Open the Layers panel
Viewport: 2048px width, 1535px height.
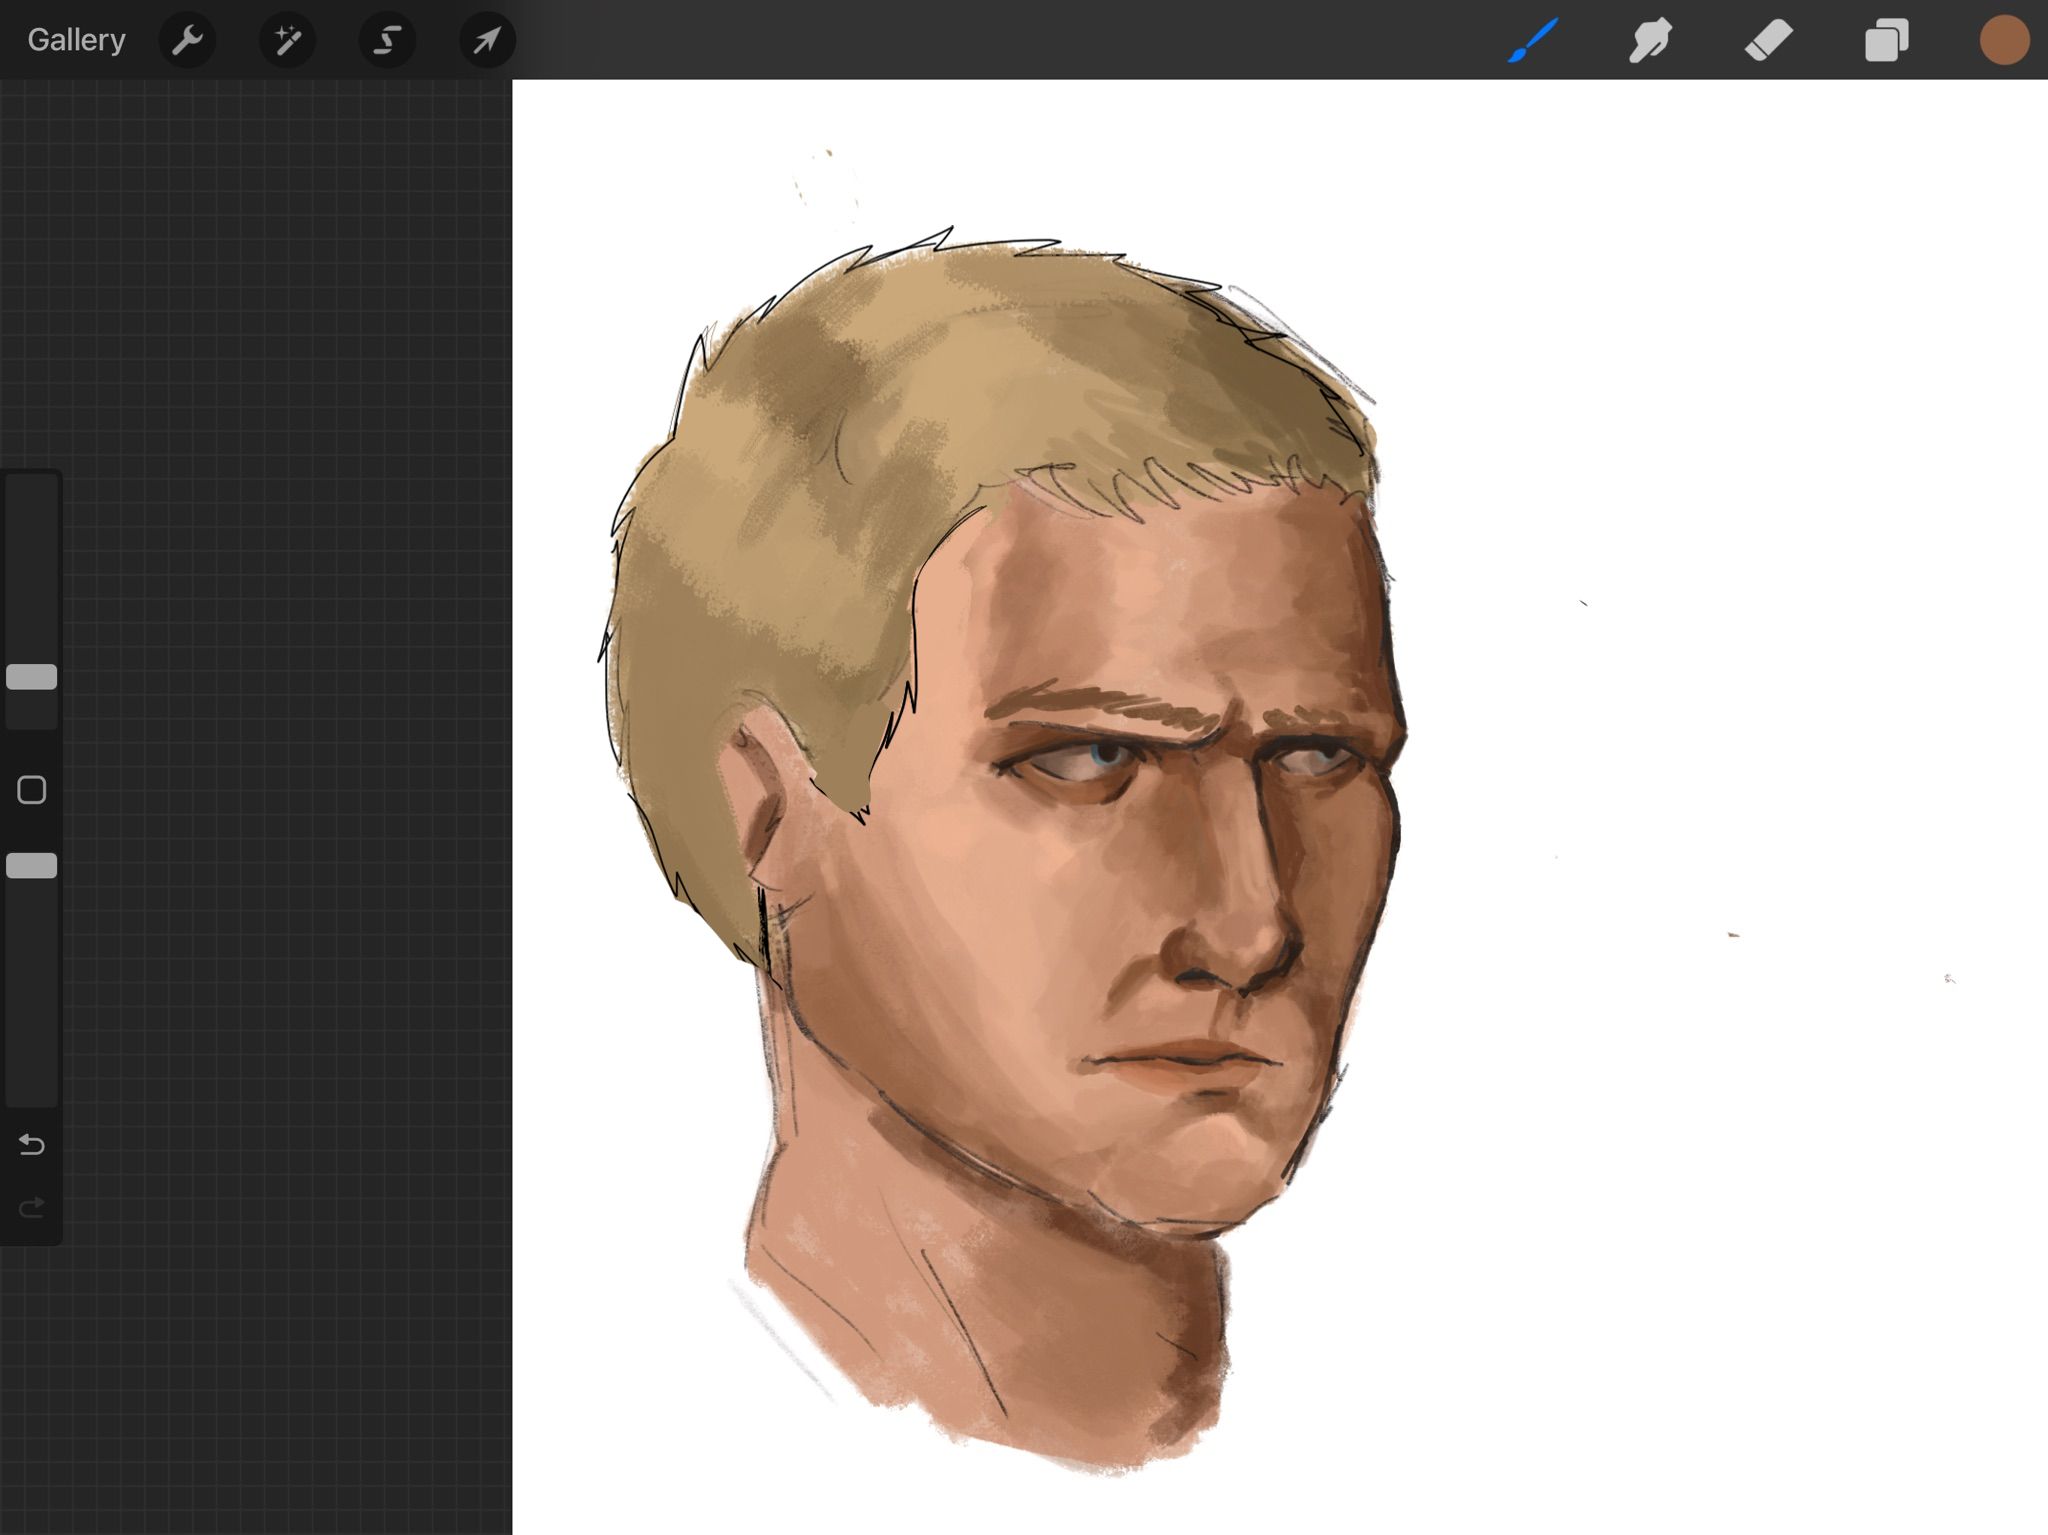[1886, 41]
